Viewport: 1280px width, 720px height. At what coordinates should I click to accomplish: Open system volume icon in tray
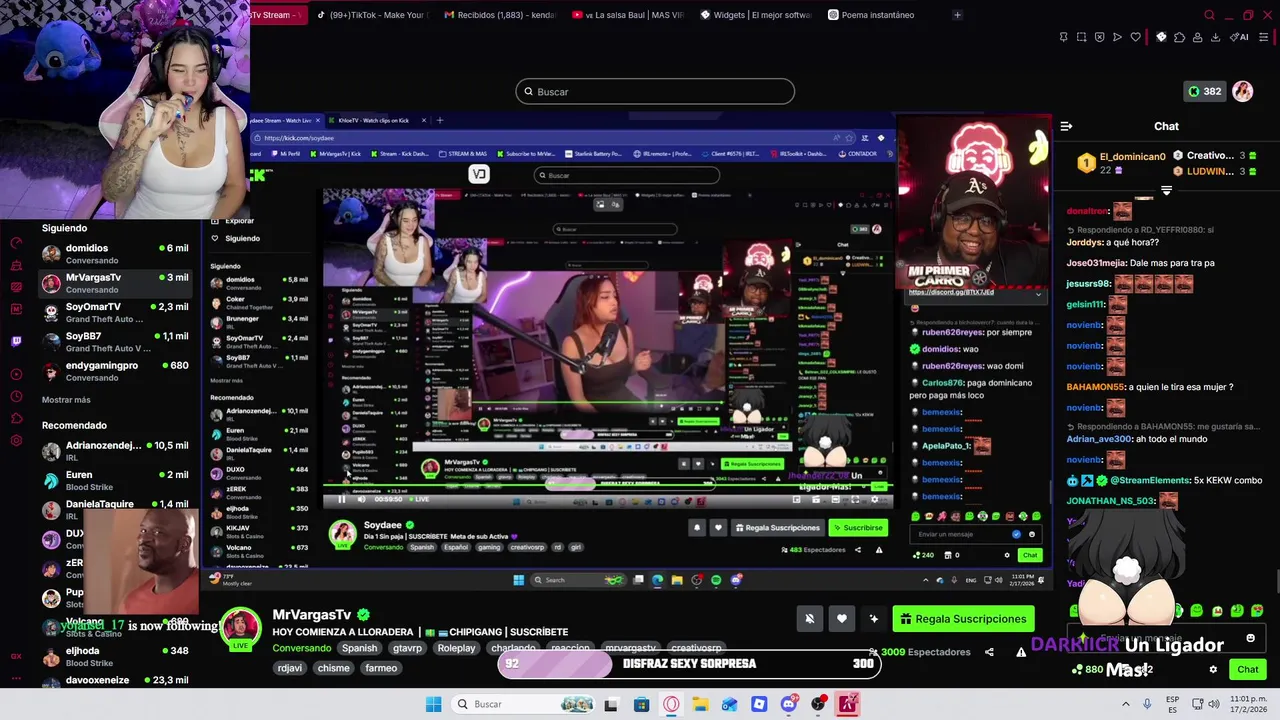(1216, 704)
